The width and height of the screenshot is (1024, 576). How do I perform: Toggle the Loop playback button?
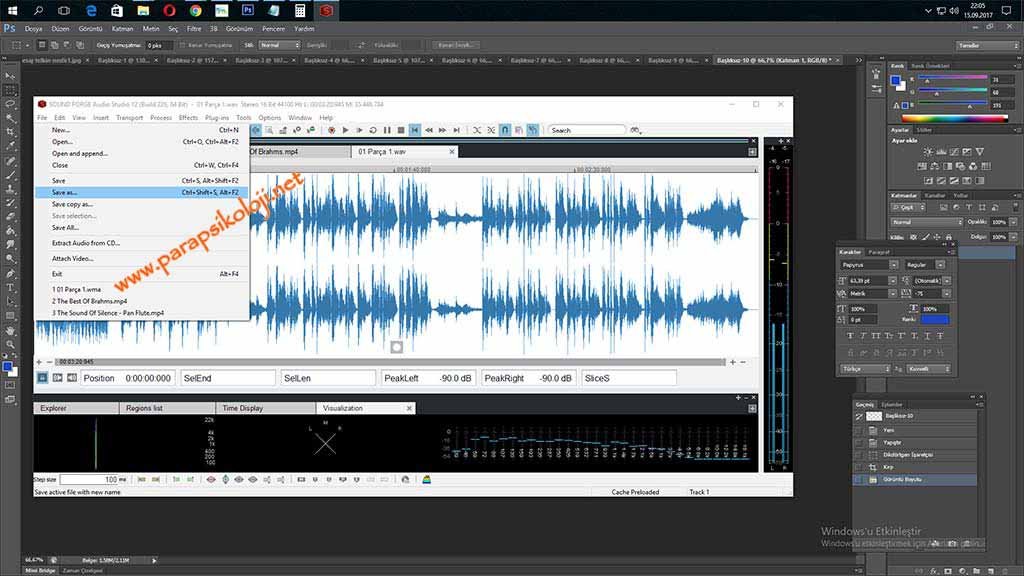(373, 131)
